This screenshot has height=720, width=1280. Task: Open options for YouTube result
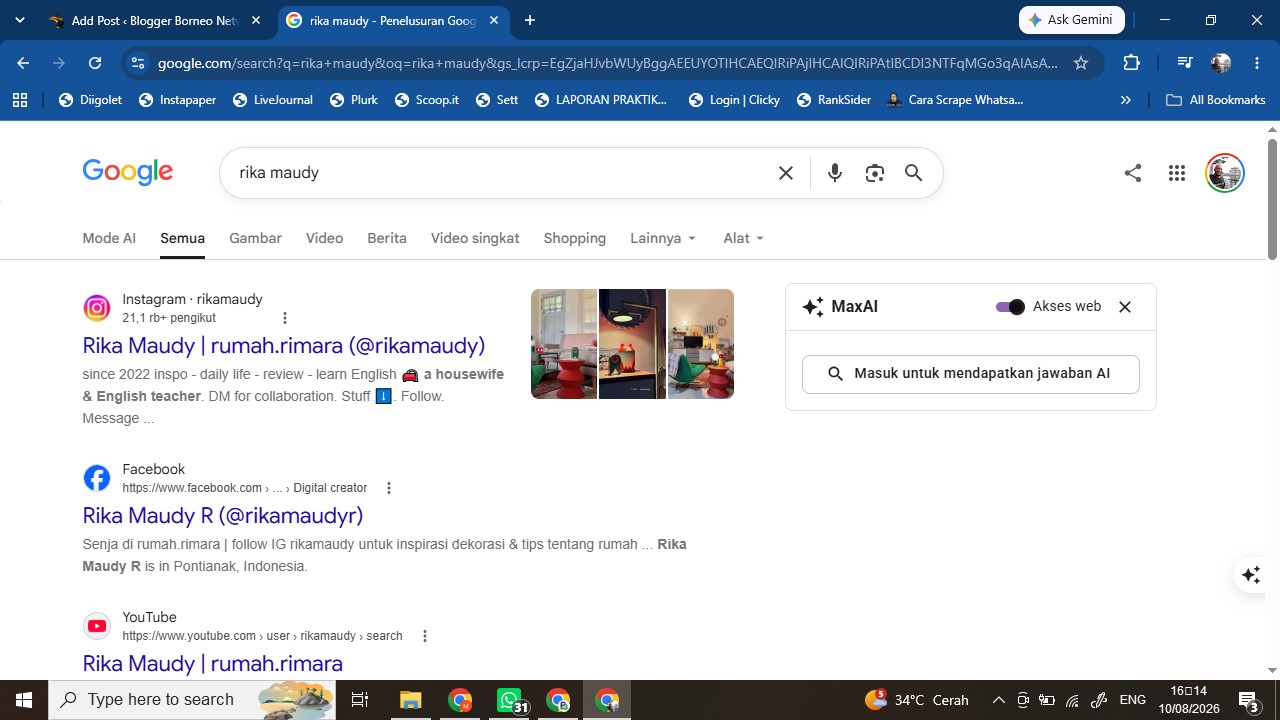click(x=425, y=636)
